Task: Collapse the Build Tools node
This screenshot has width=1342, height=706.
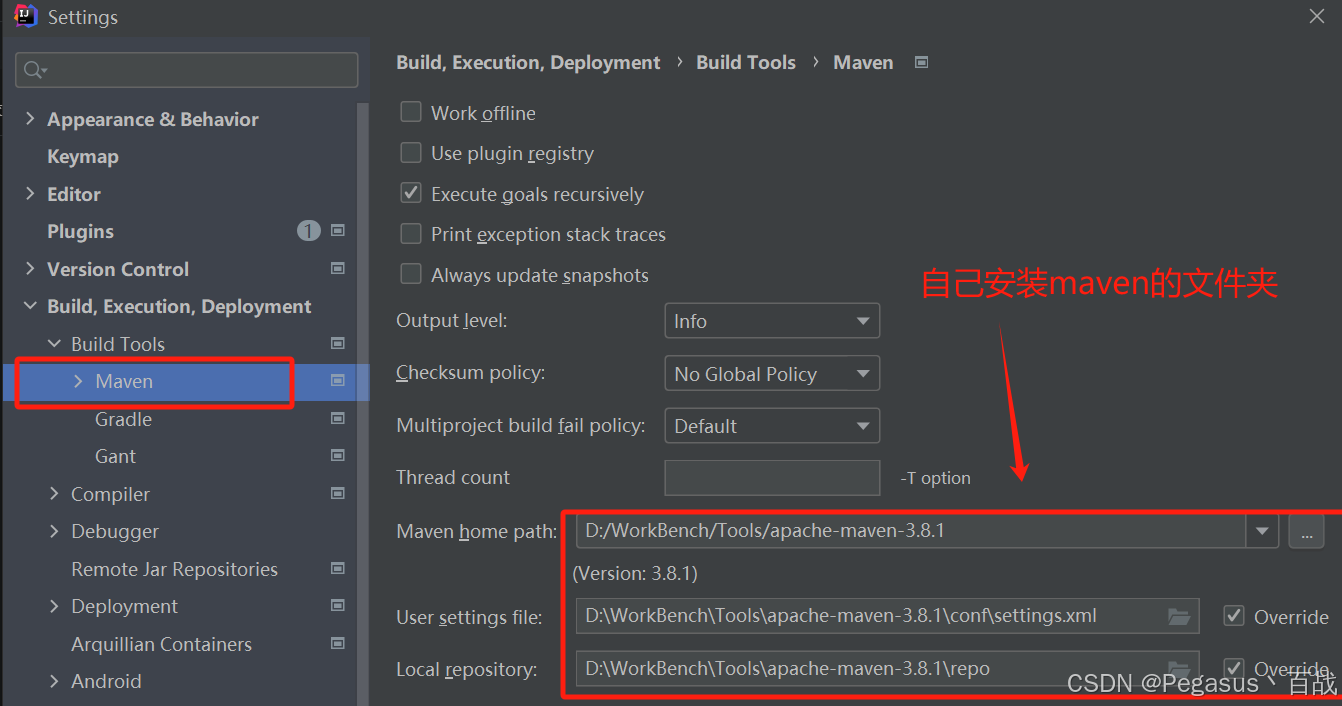Action: point(54,344)
